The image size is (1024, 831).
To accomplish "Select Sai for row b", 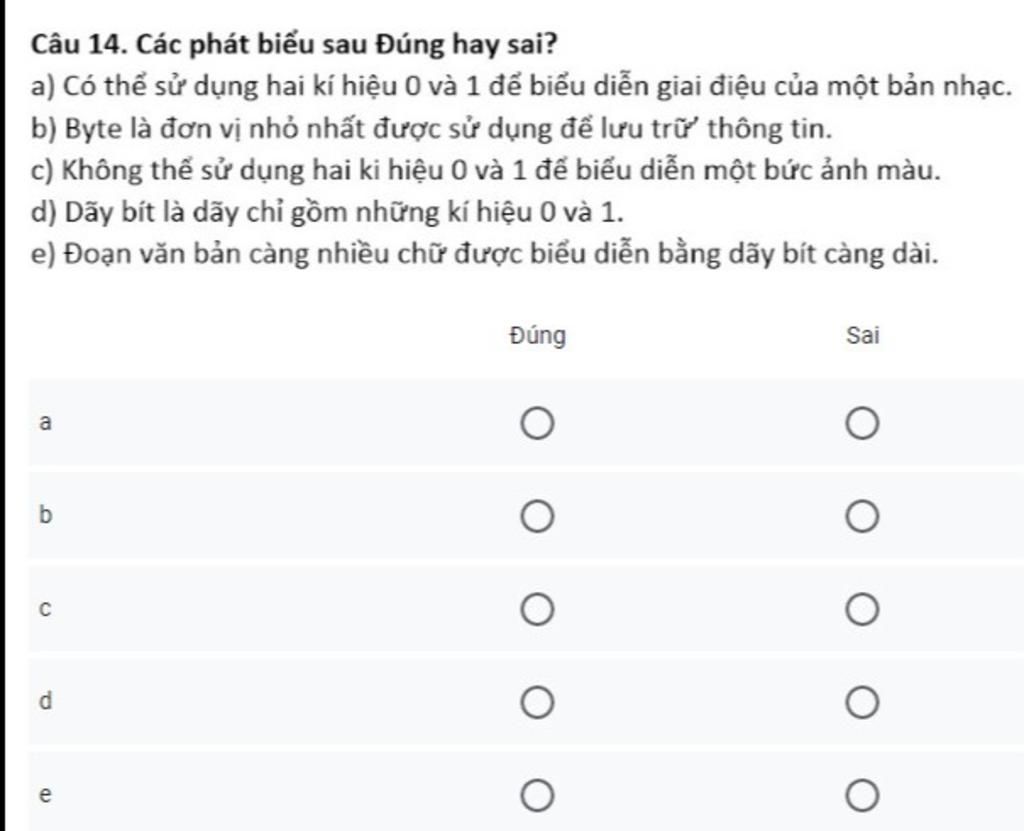I will pyautogui.click(x=862, y=518).
